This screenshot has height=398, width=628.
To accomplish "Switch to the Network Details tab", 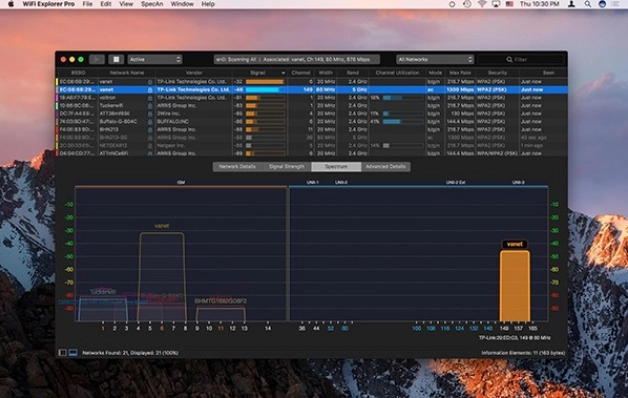I will (237, 167).
